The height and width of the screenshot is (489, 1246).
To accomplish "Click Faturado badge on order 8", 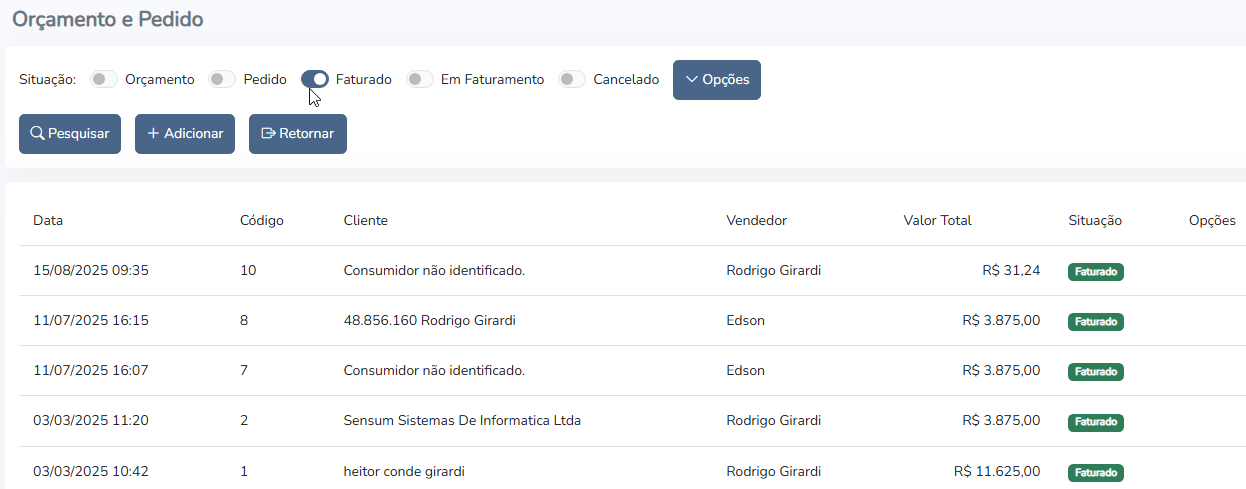I will (x=1096, y=322).
